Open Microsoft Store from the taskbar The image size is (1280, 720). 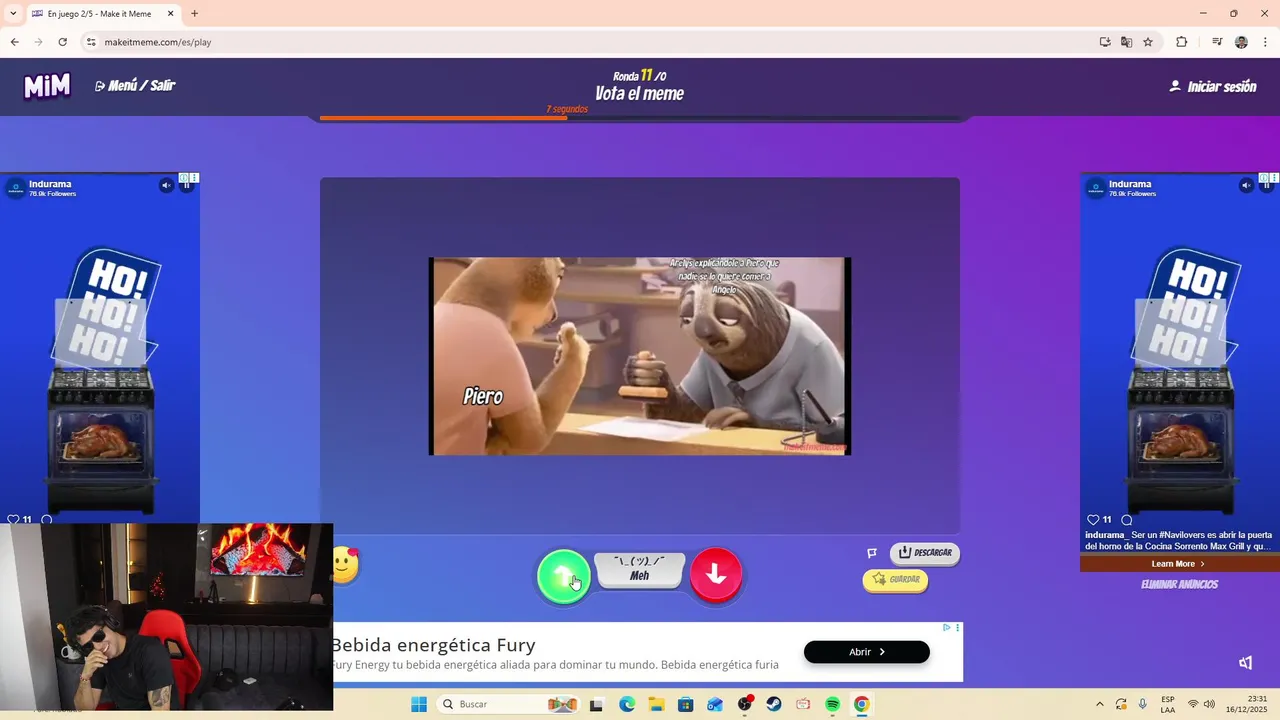(685, 704)
